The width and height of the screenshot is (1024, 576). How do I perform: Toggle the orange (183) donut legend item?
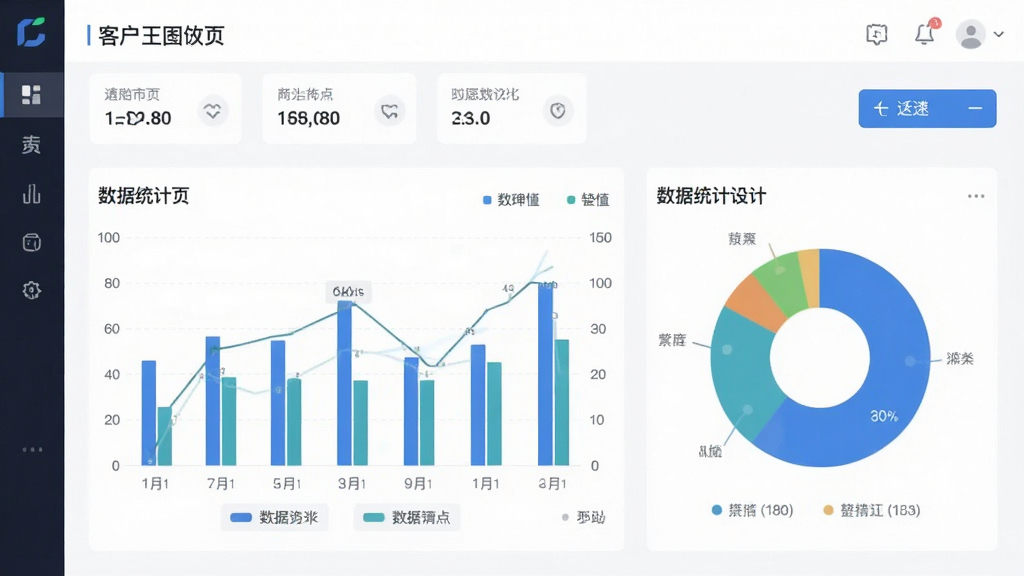(871, 510)
